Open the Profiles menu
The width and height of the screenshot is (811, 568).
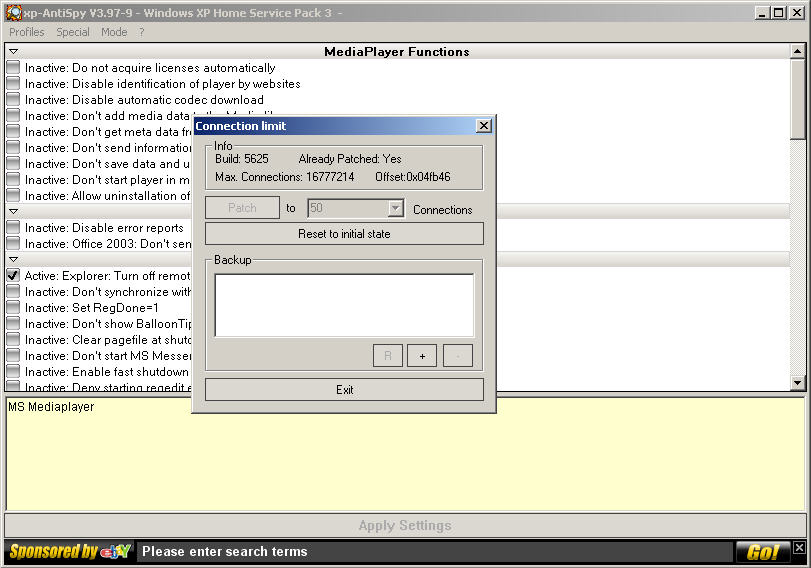pyautogui.click(x=27, y=32)
